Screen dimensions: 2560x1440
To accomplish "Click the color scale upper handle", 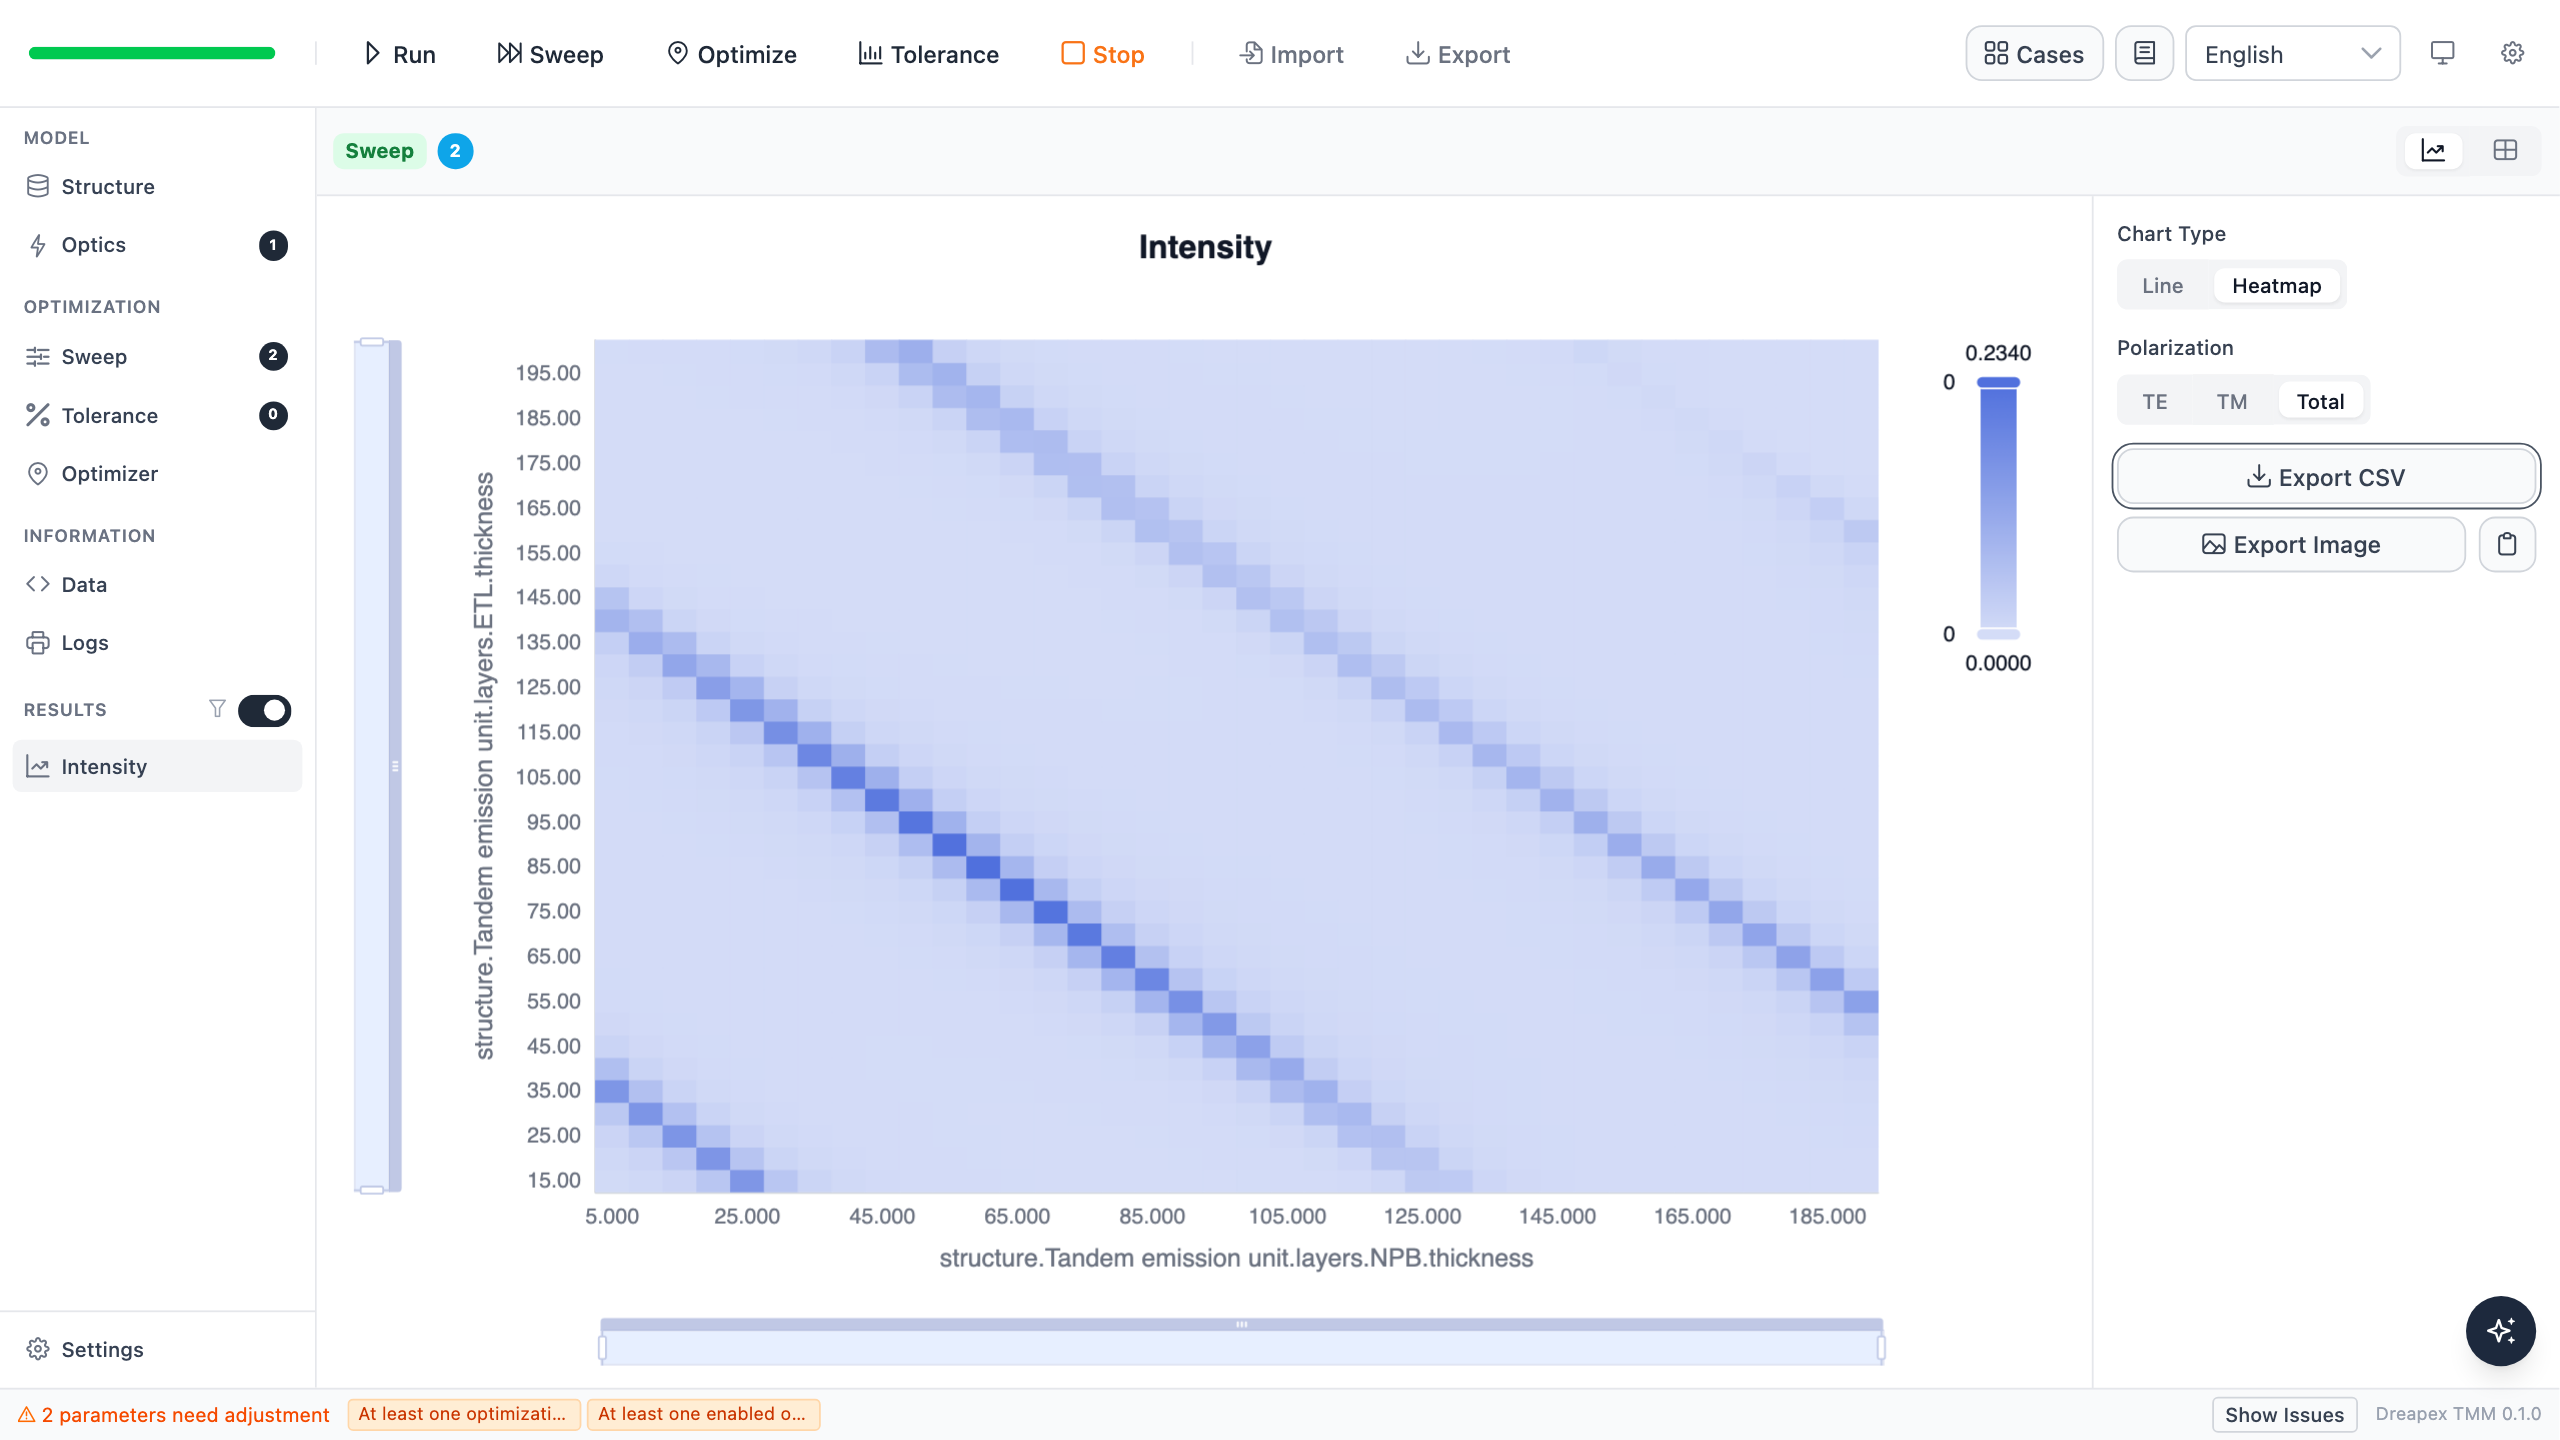I will 1998,382.
